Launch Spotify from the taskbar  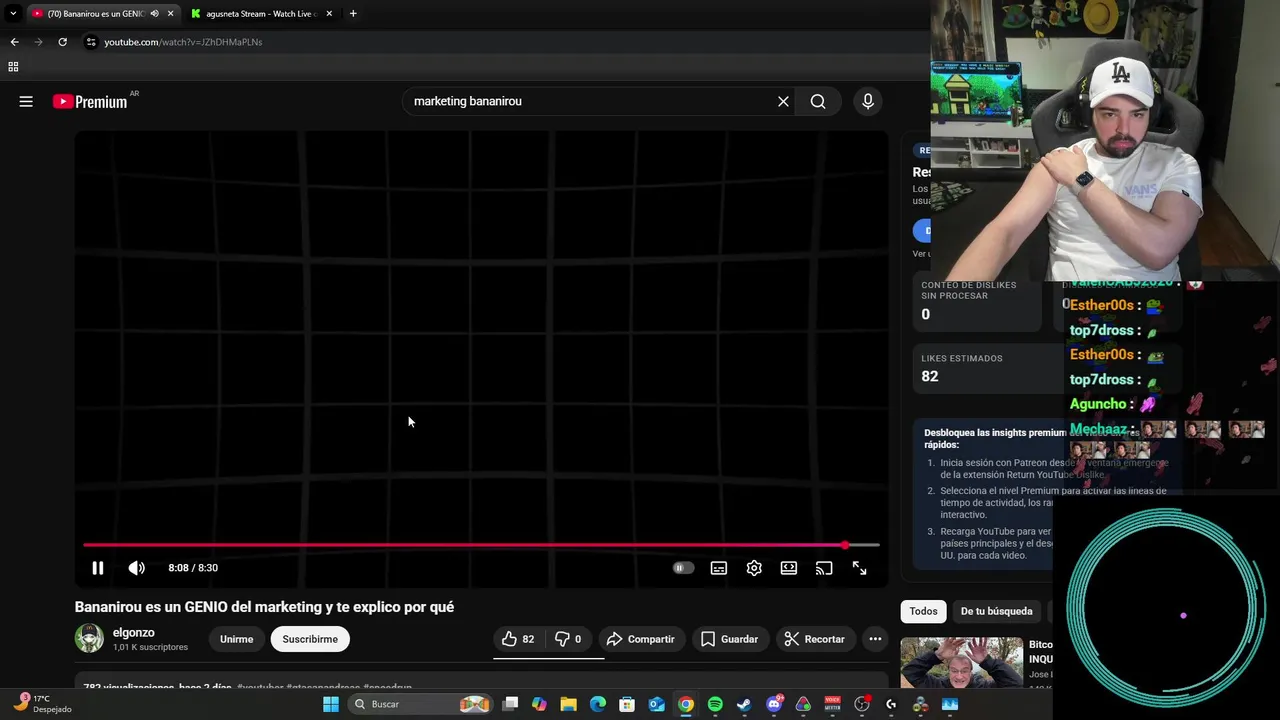click(x=715, y=704)
